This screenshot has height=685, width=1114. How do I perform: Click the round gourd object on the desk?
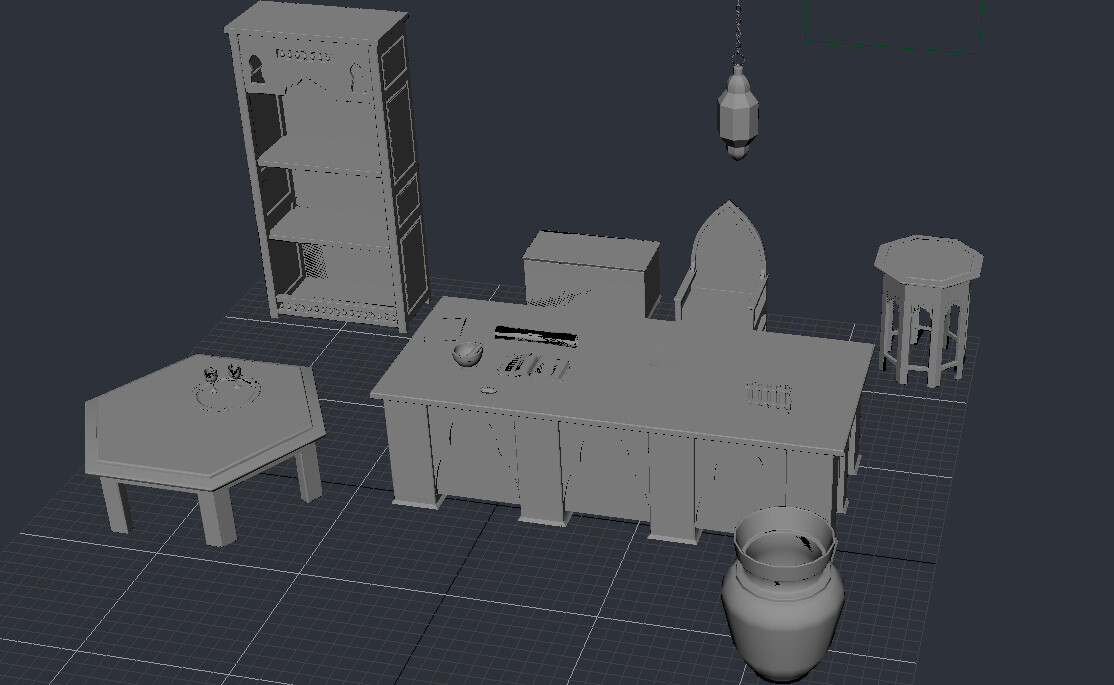pos(466,356)
